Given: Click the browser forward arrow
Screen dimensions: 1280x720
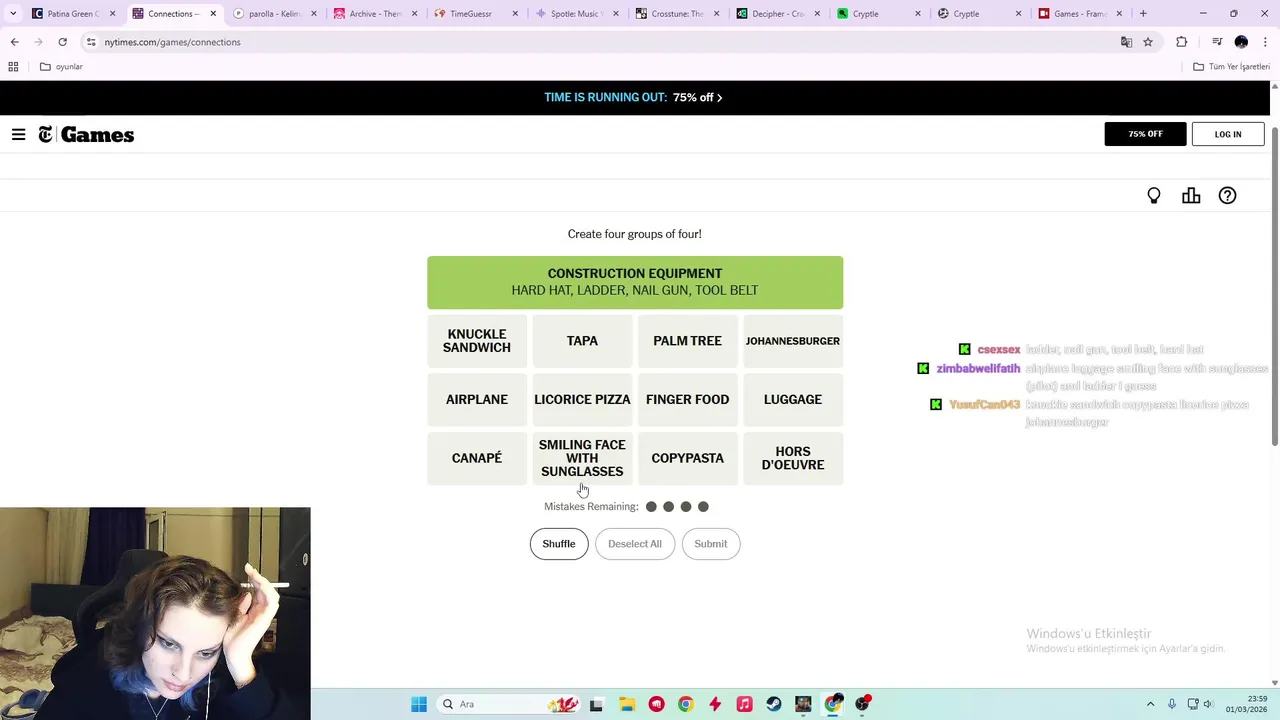Looking at the screenshot, I should [38, 42].
